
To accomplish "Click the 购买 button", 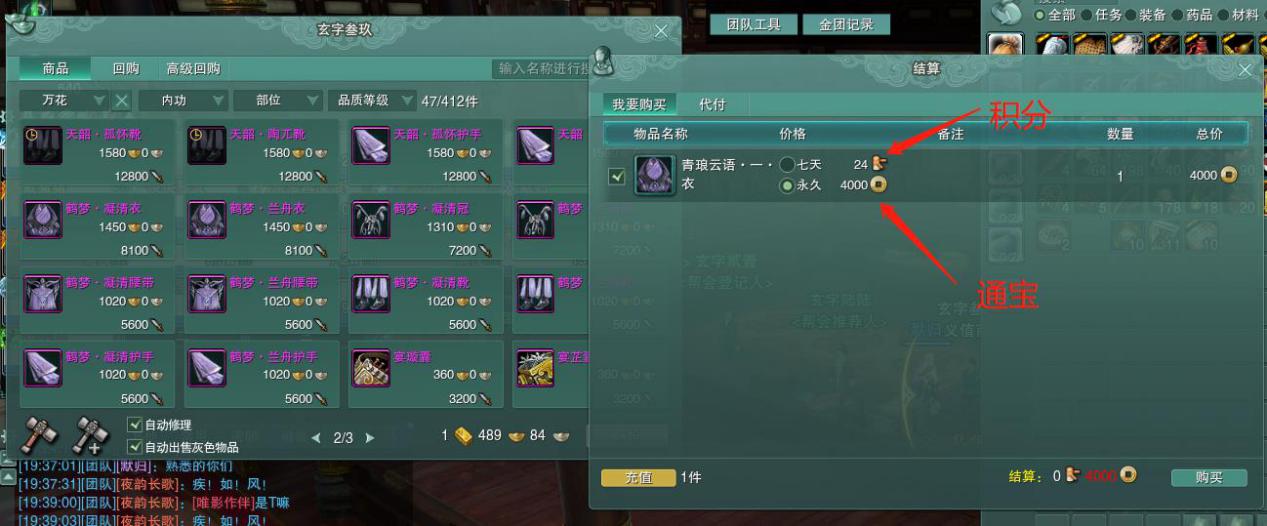I will pyautogui.click(x=1209, y=478).
